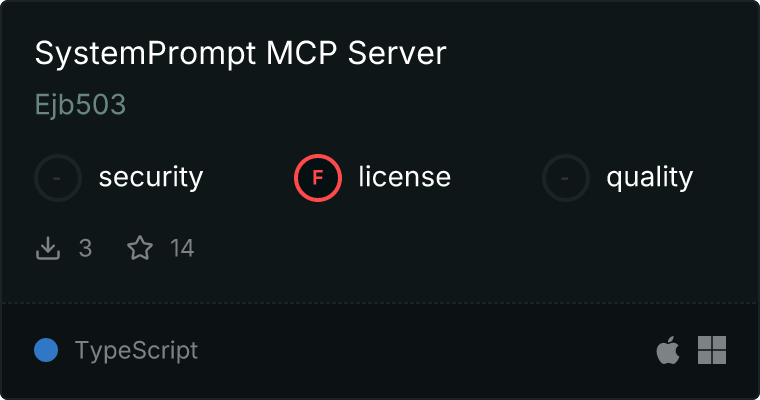Select the license label
The width and height of the screenshot is (760, 400).
click(x=405, y=176)
